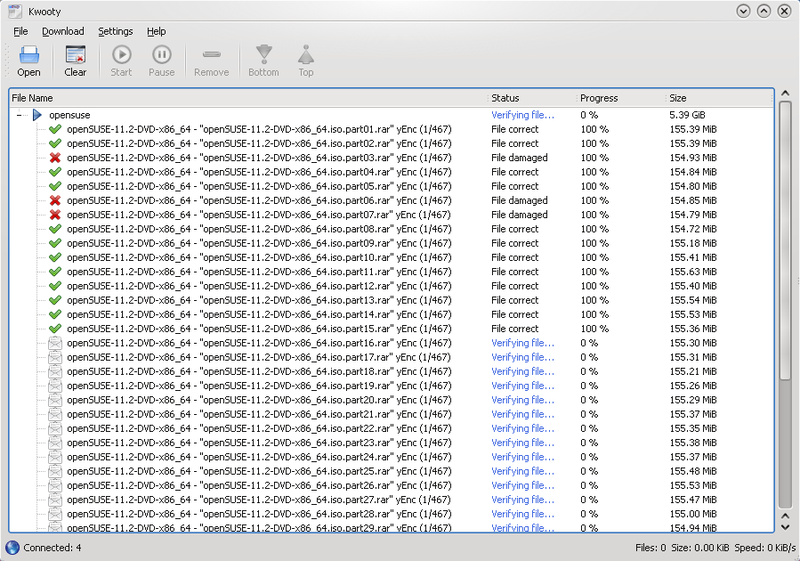
Task: Click envelope icon of part26.rar row
Action: point(55,486)
